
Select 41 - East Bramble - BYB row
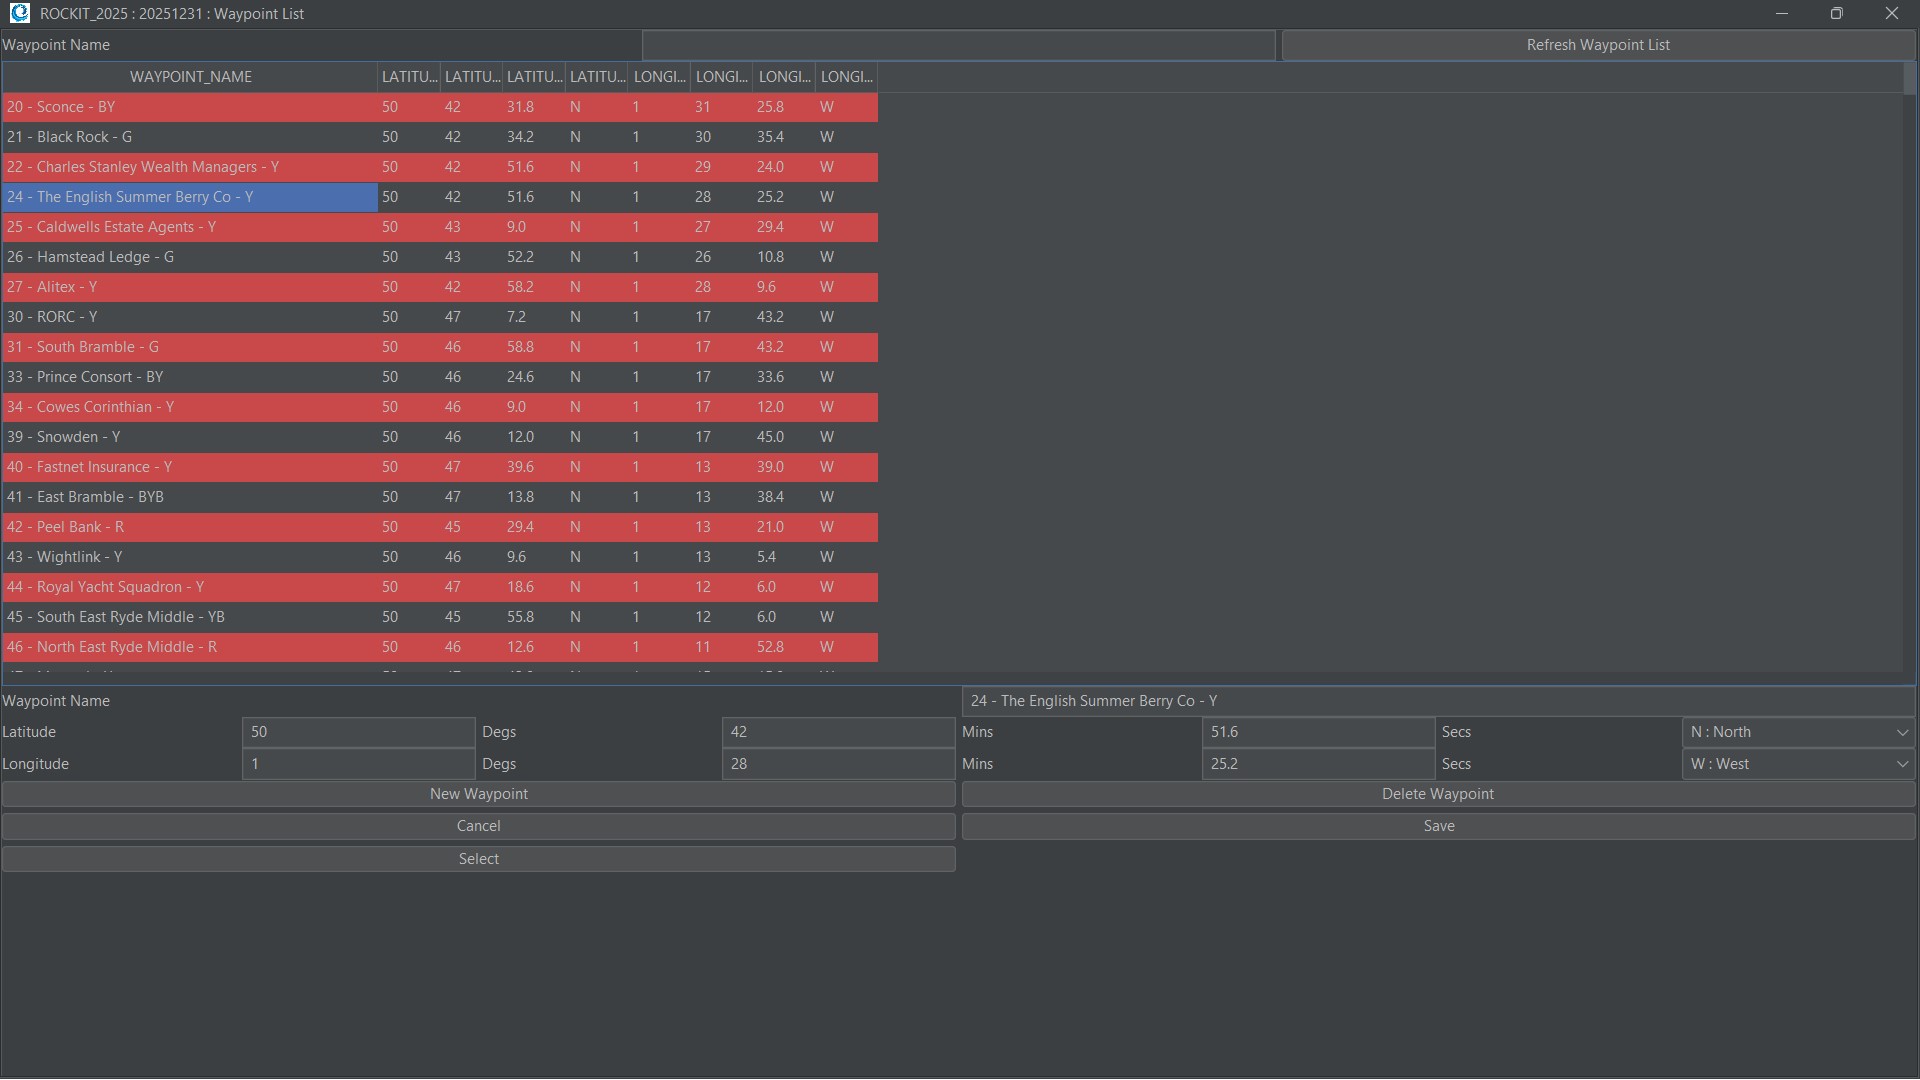point(190,497)
